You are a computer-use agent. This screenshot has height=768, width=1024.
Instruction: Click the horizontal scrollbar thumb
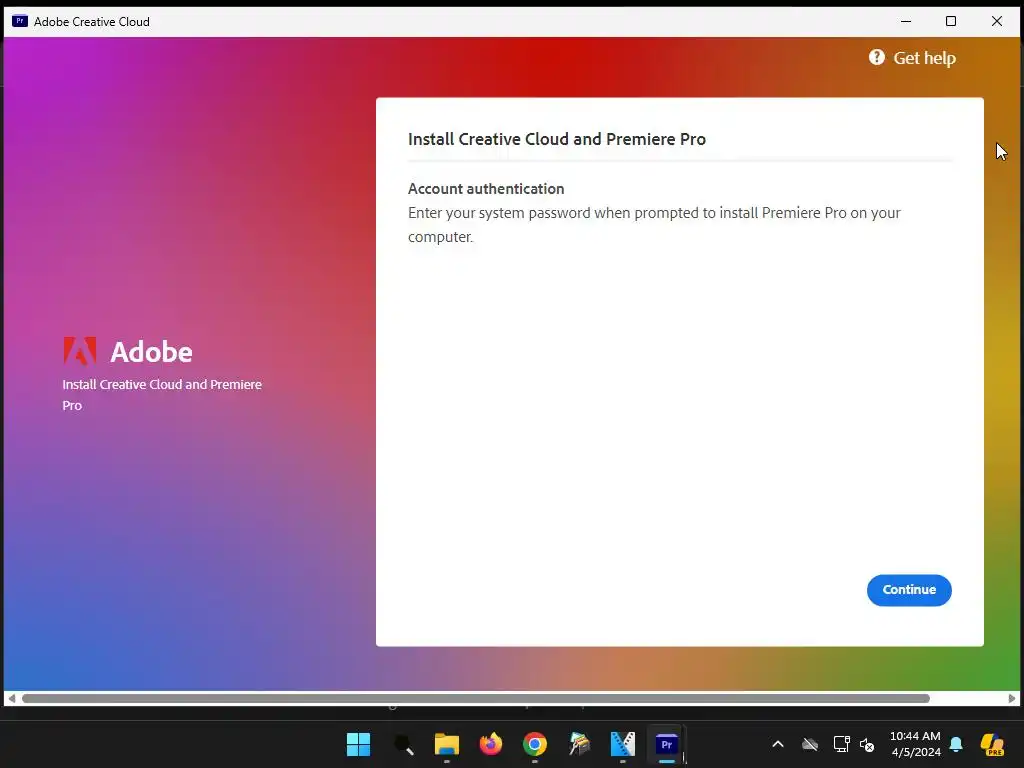click(x=475, y=698)
